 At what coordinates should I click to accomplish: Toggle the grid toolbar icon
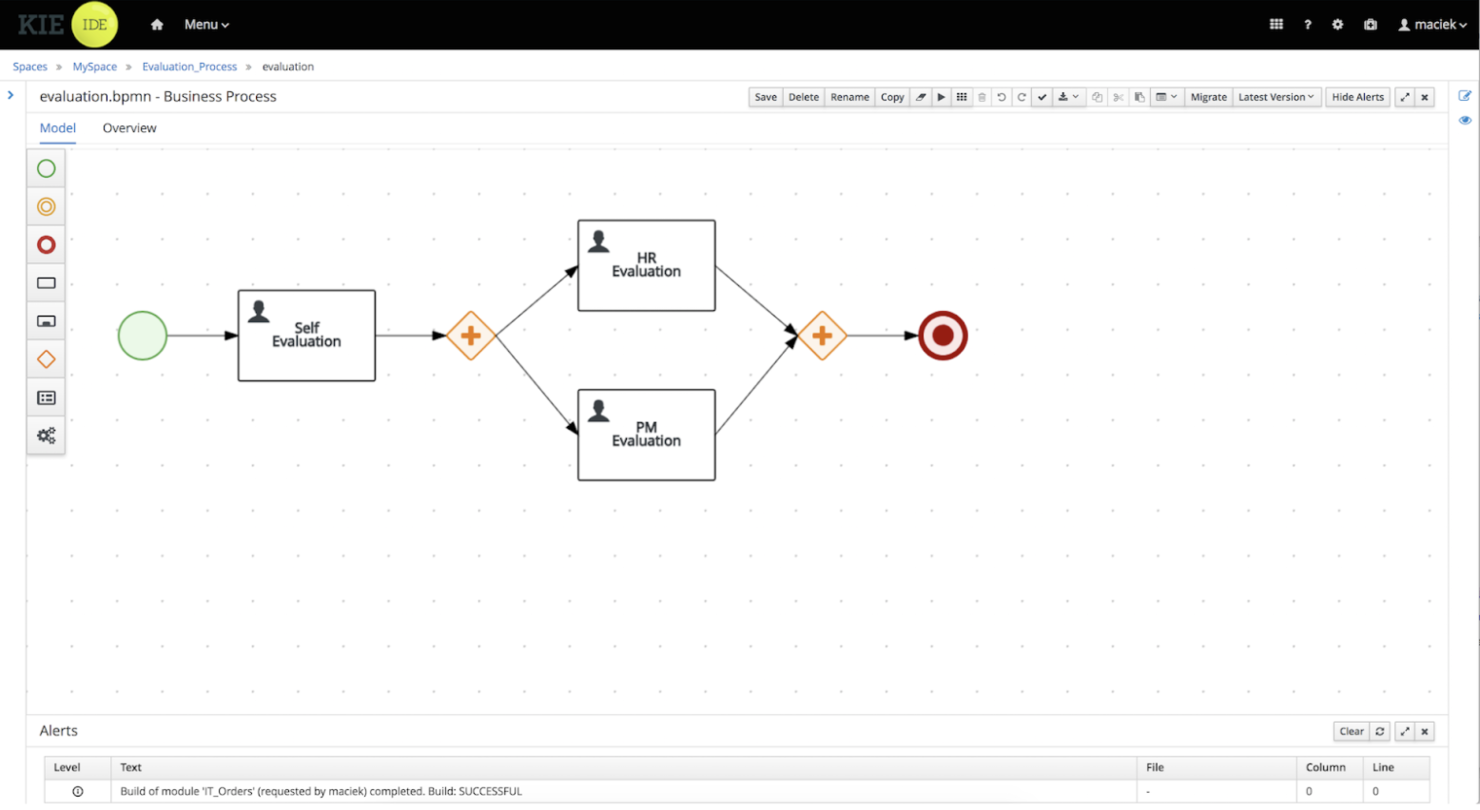pos(961,97)
